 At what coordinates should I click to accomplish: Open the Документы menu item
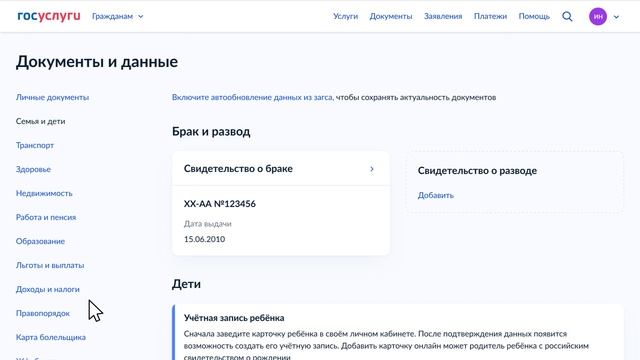[x=391, y=16]
